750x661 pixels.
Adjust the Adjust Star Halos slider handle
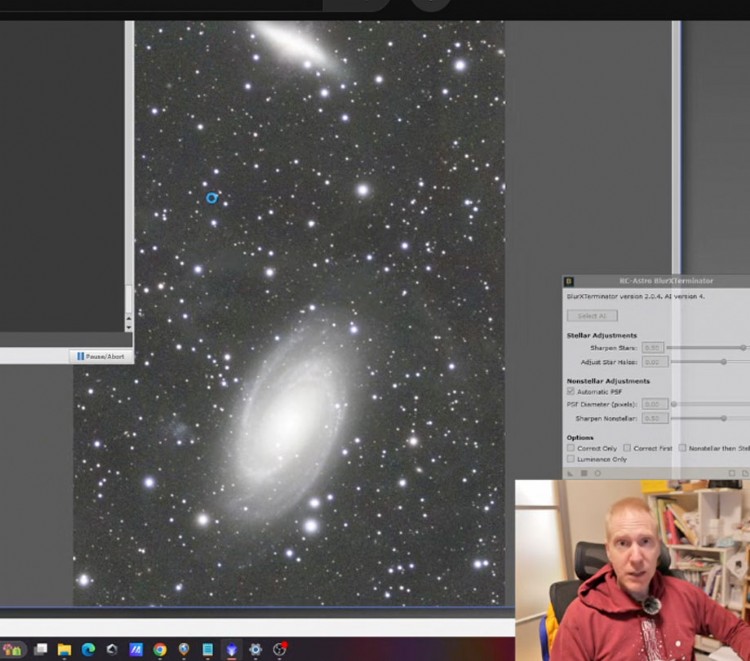[x=724, y=362]
